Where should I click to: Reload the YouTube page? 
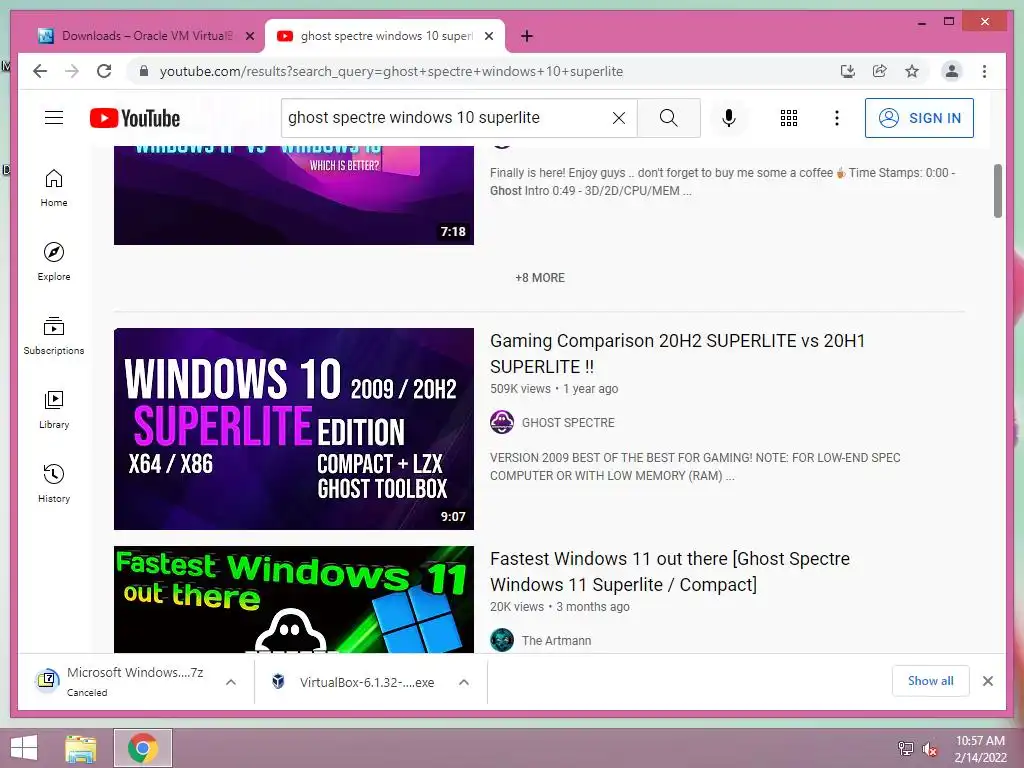(104, 71)
